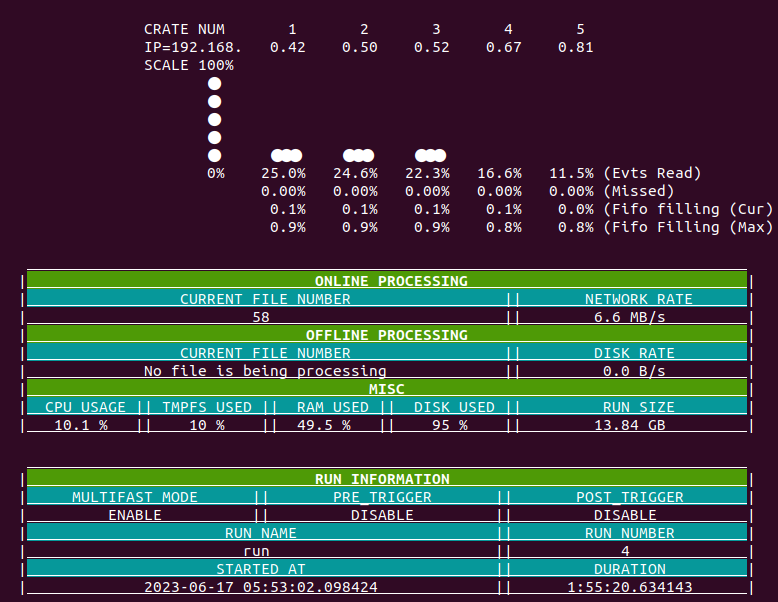Select the OFFLINE PROCESSING section header

(386, 335)
